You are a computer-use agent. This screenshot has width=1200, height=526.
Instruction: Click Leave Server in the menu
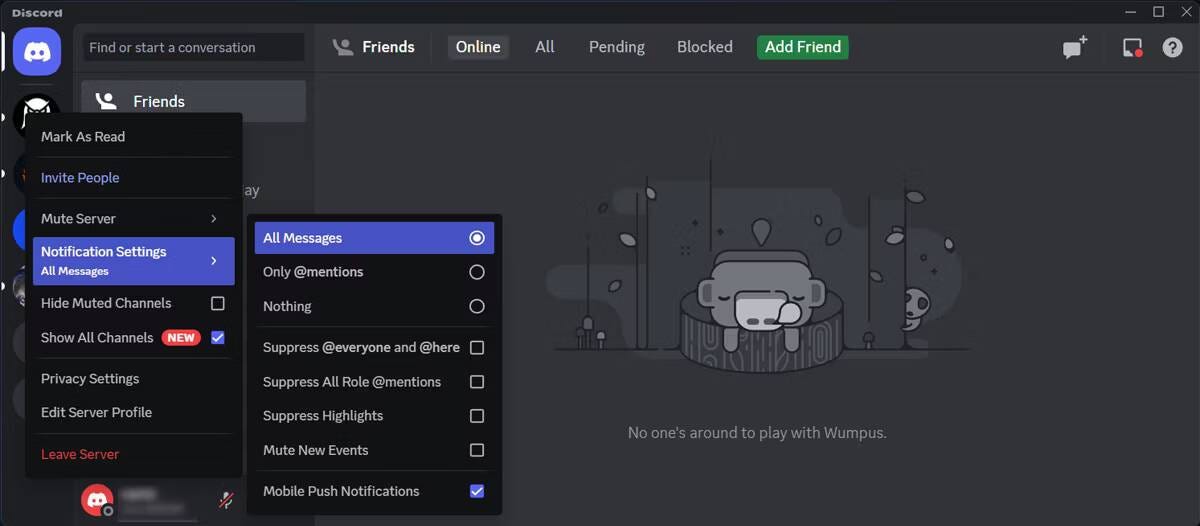(133, 454)
